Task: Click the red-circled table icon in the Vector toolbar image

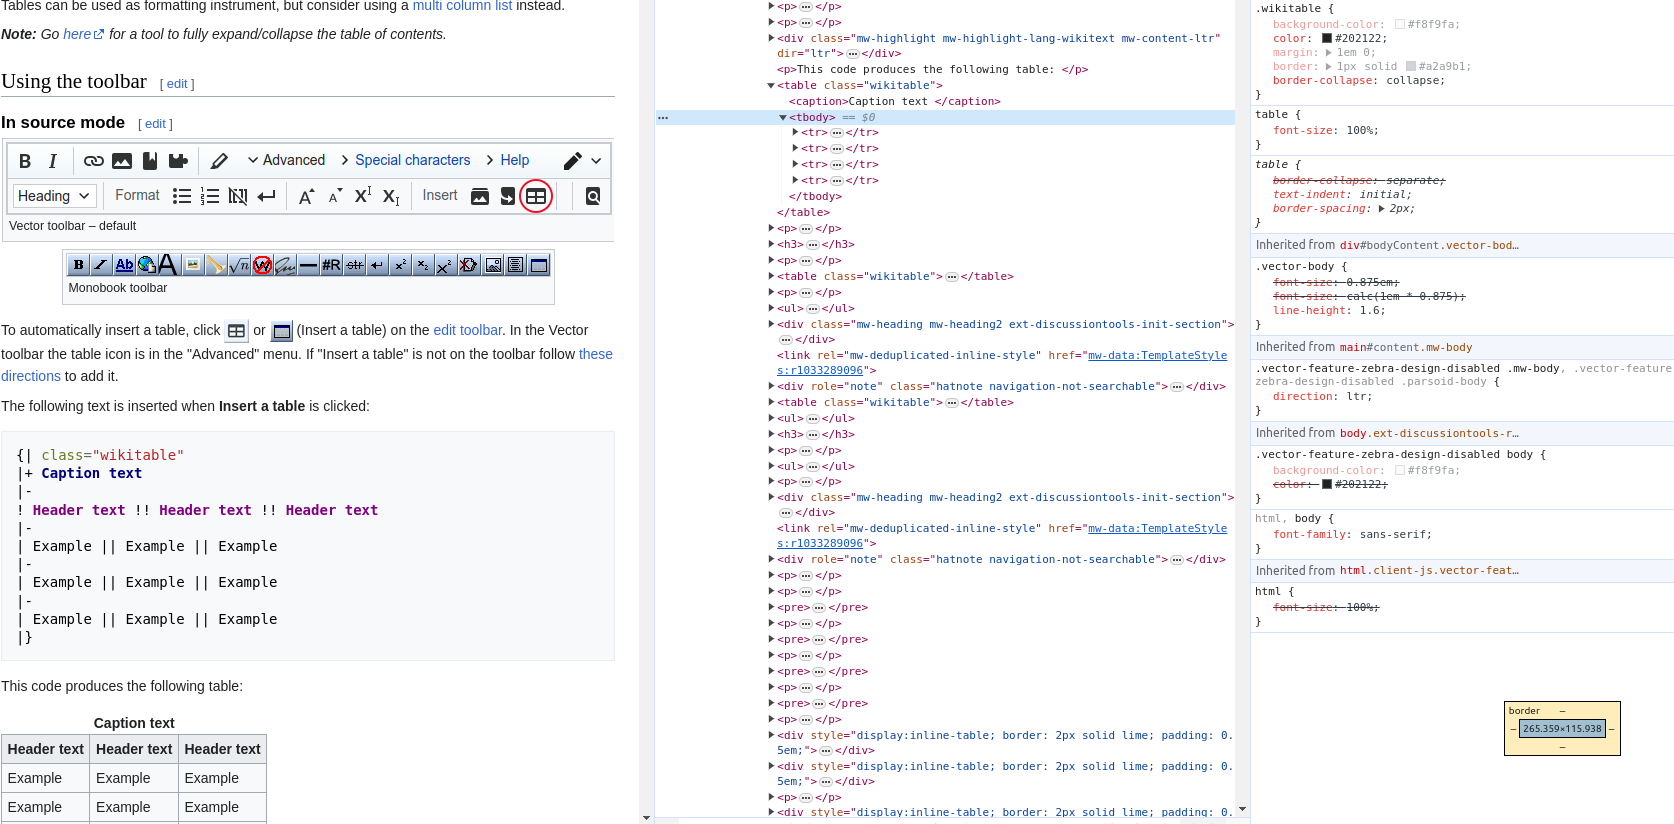Action: click(536, 196)
